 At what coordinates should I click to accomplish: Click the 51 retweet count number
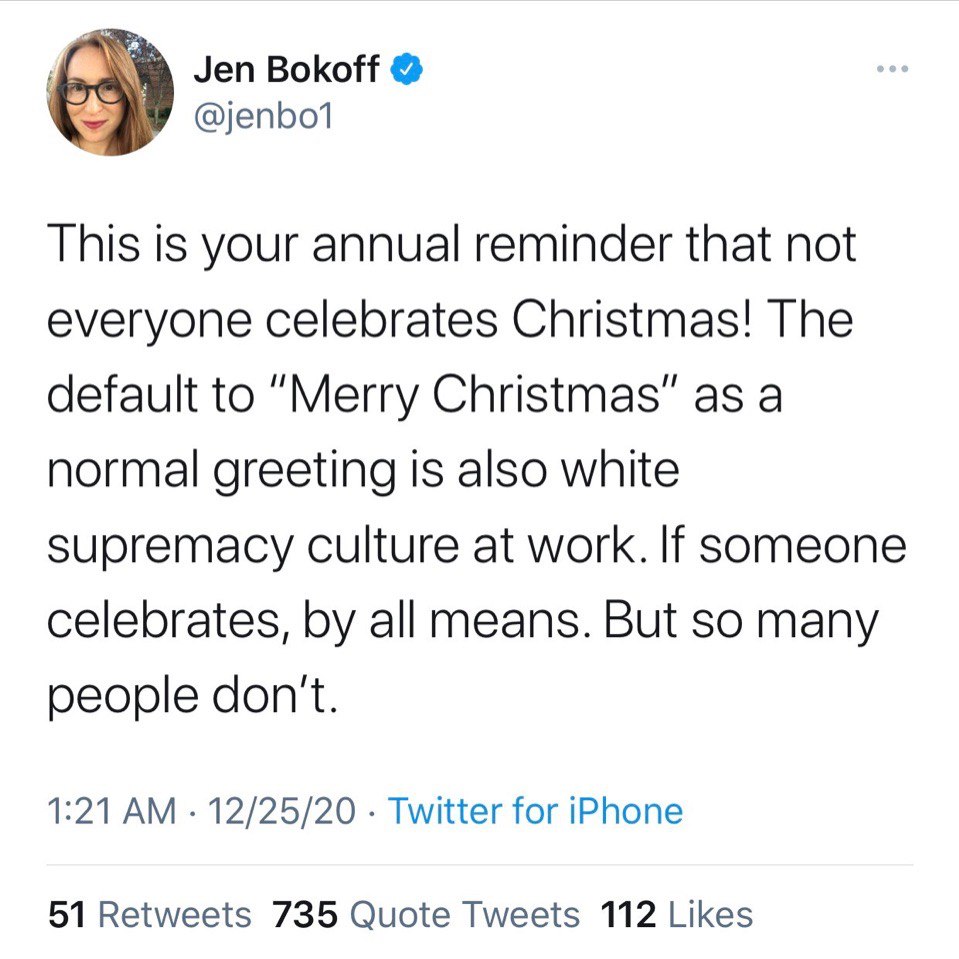pyautogui.click(x=67, y=914)
